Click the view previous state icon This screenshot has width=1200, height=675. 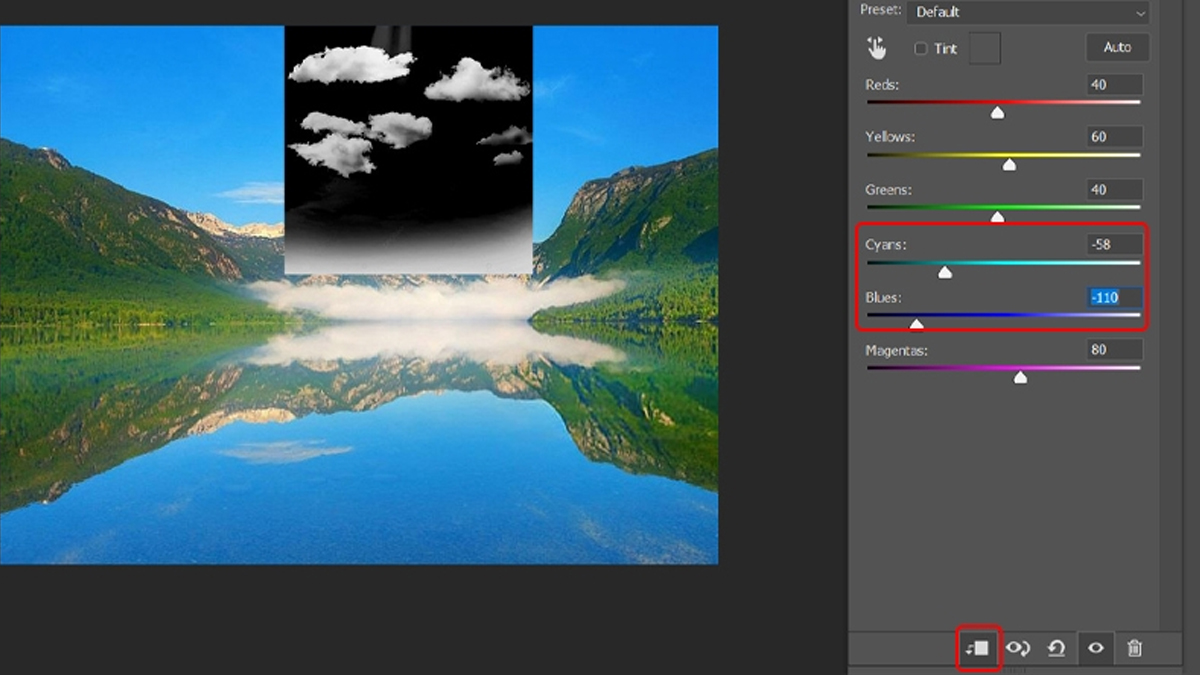click(x=1018, y=648)
